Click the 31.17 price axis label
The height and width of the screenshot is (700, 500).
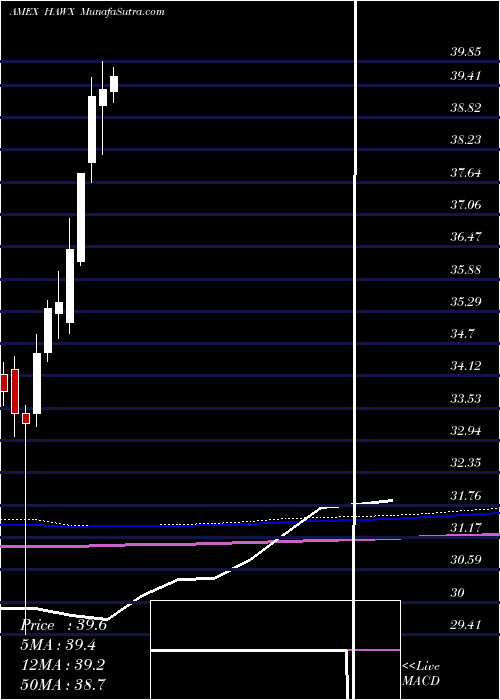coord(466,528)
